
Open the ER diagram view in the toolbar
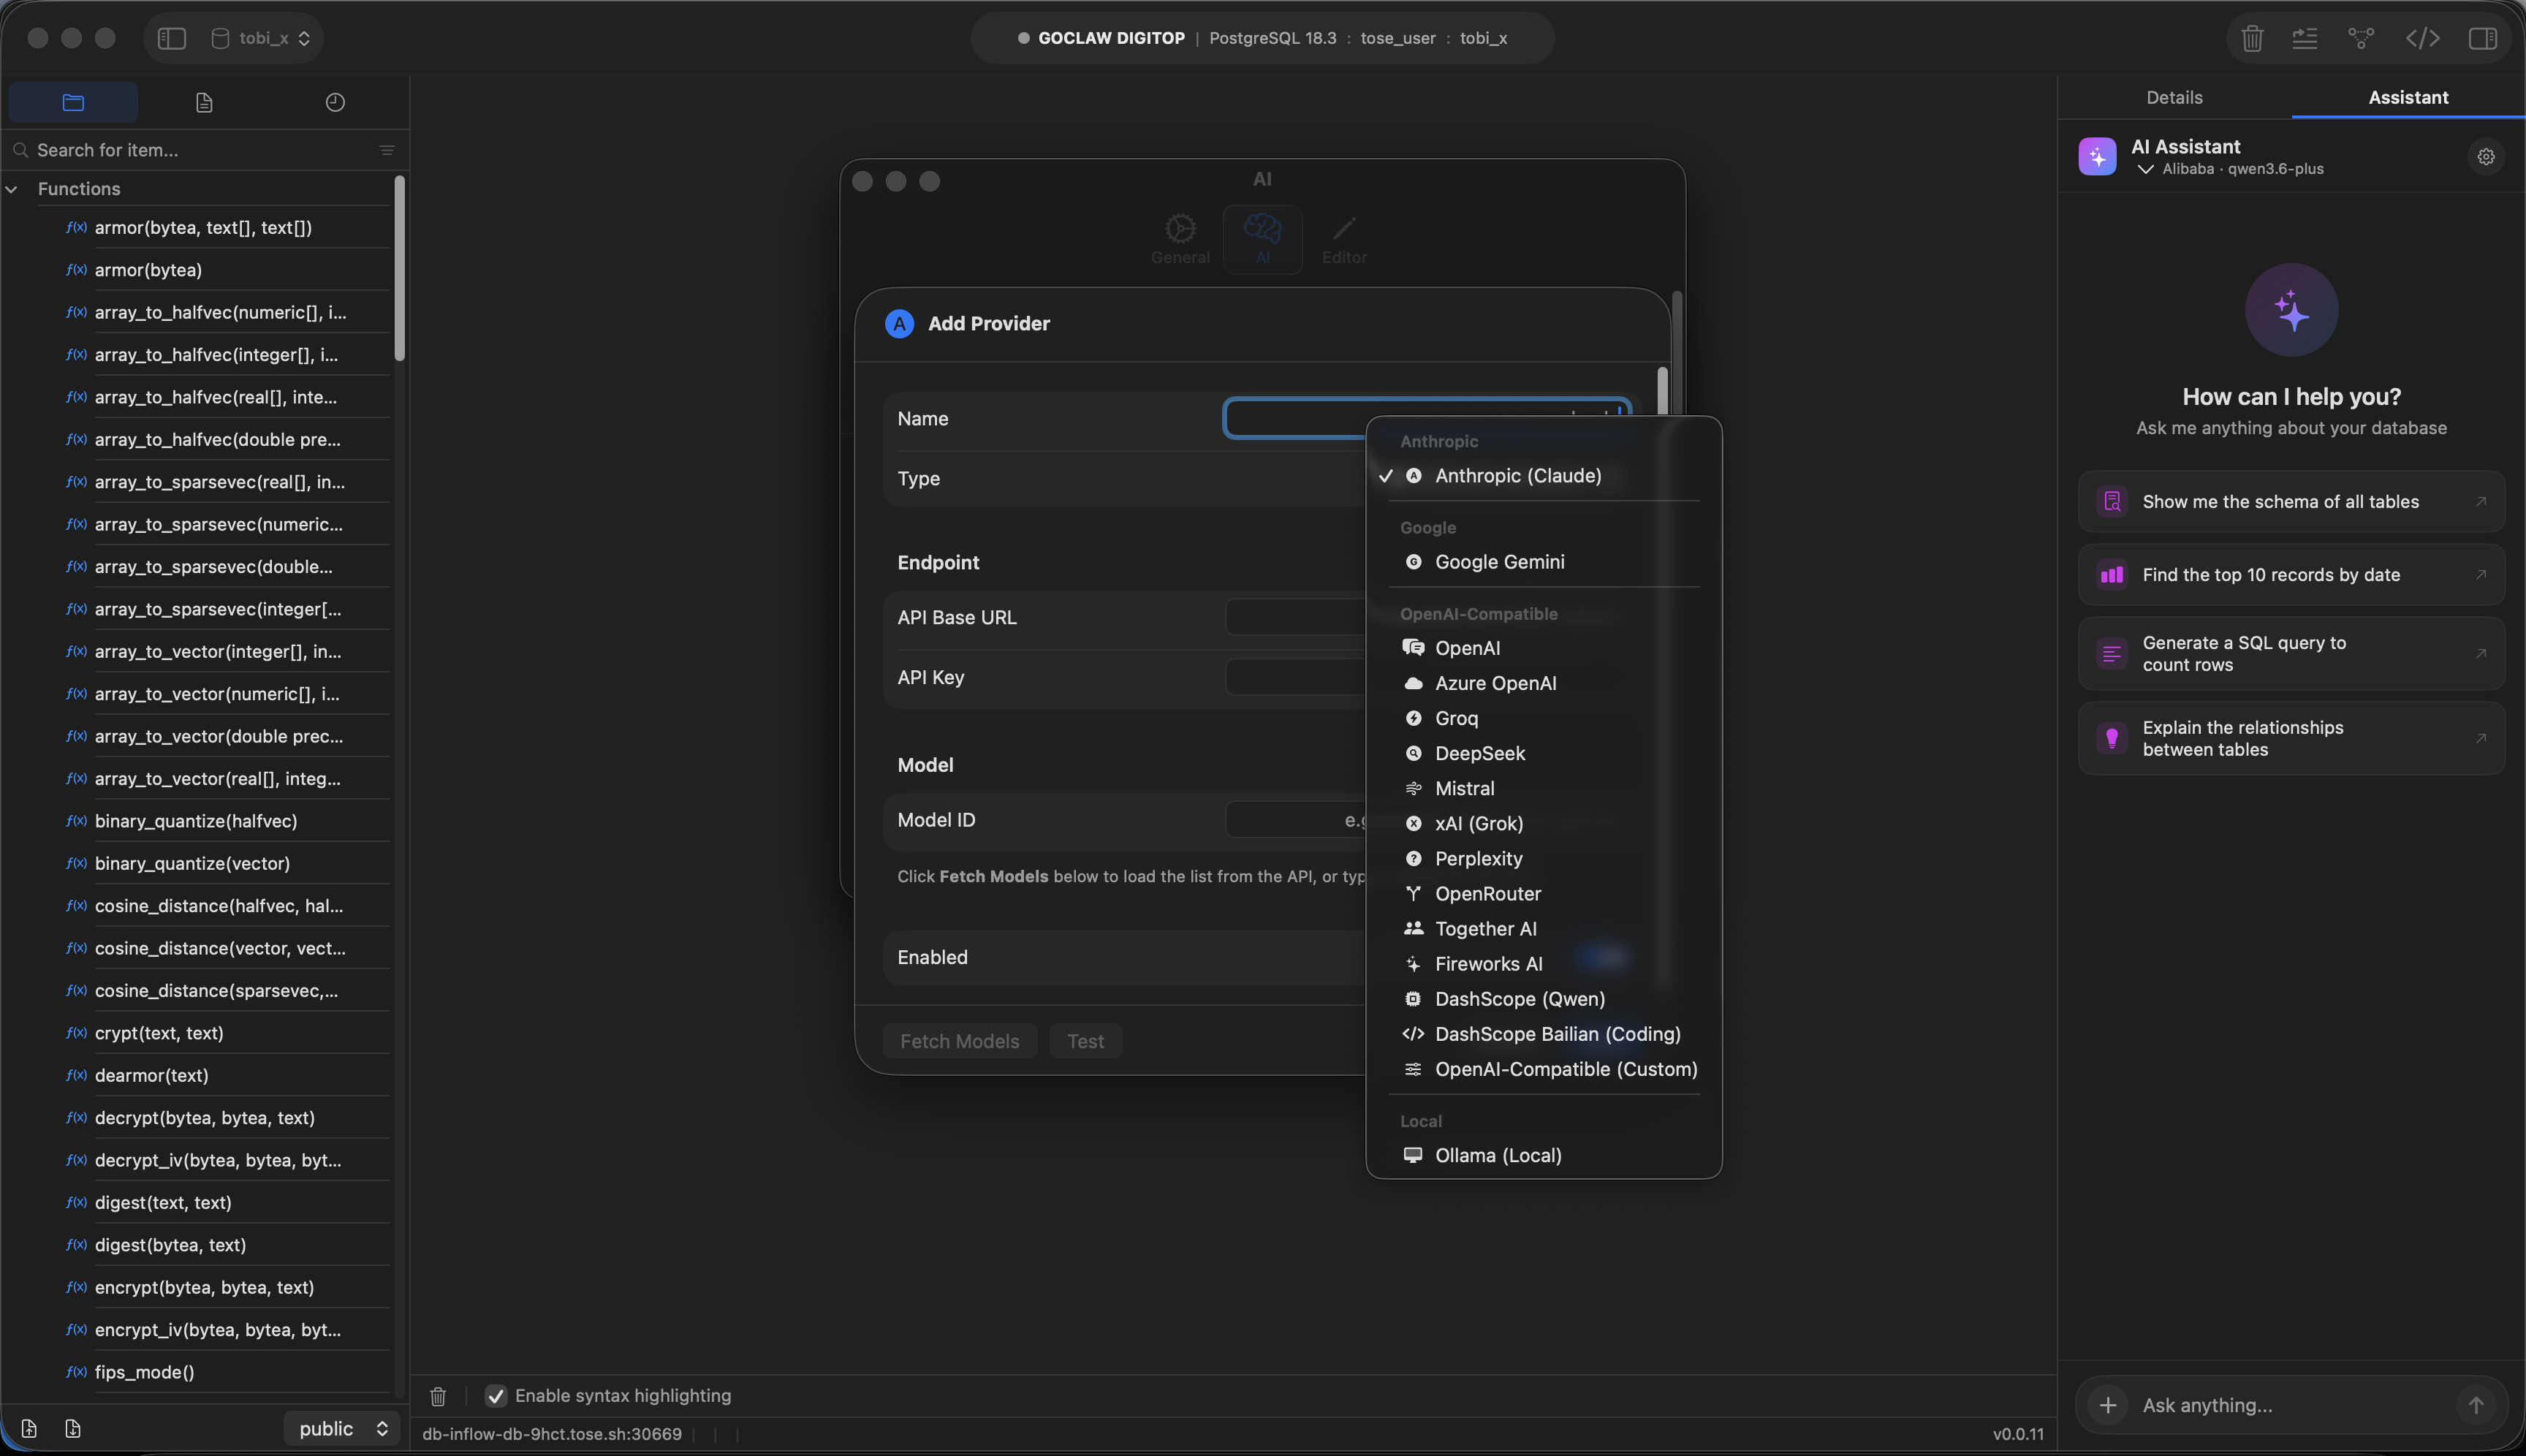click(x=2360, y=38)
